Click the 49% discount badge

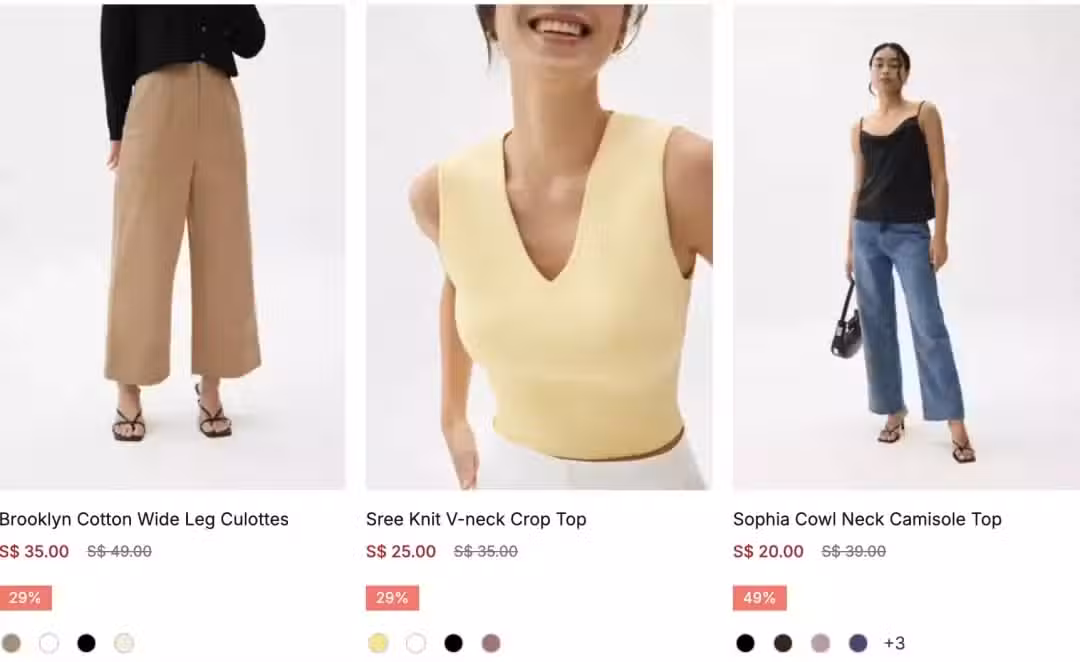click(x=760, y=598)
